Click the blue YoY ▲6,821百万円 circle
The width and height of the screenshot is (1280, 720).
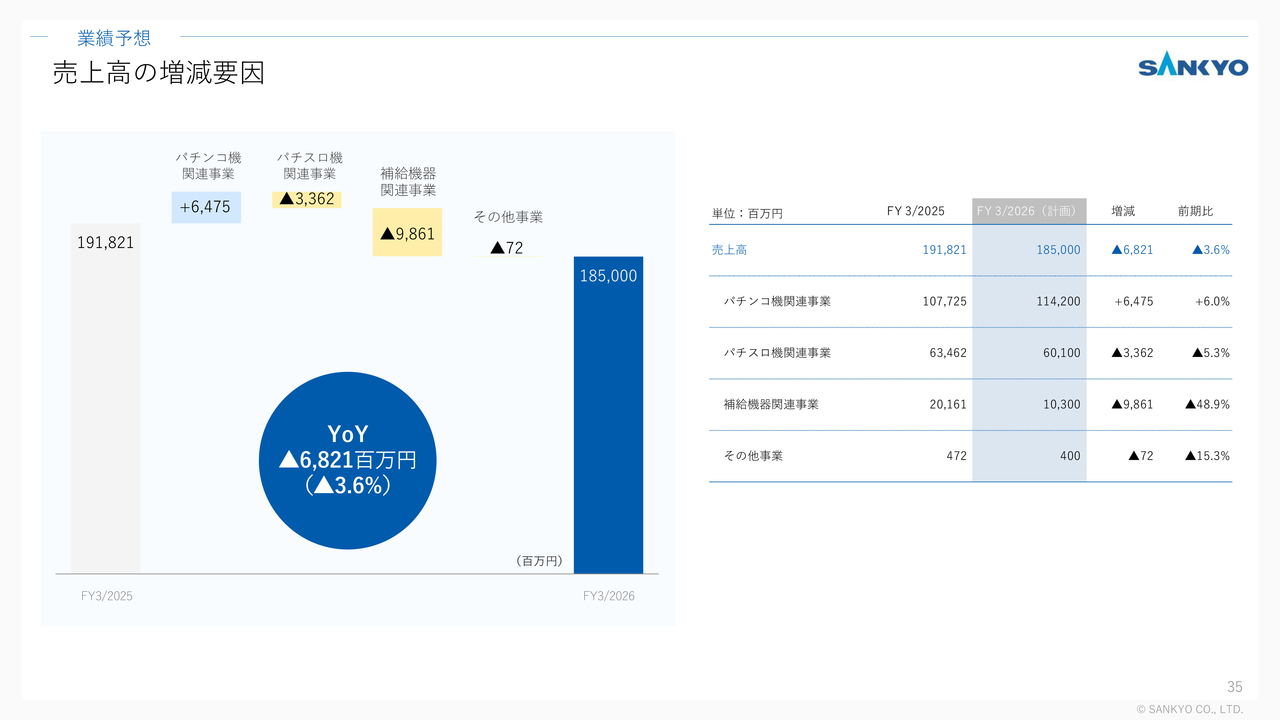[348, 460]
